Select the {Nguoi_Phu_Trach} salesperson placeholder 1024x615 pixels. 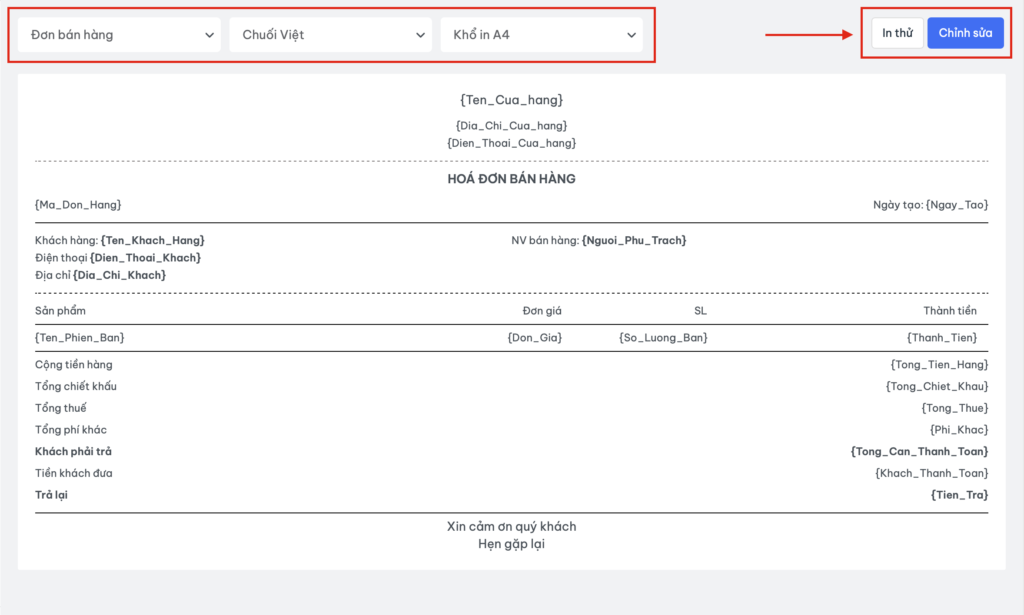tap(634, 240)
